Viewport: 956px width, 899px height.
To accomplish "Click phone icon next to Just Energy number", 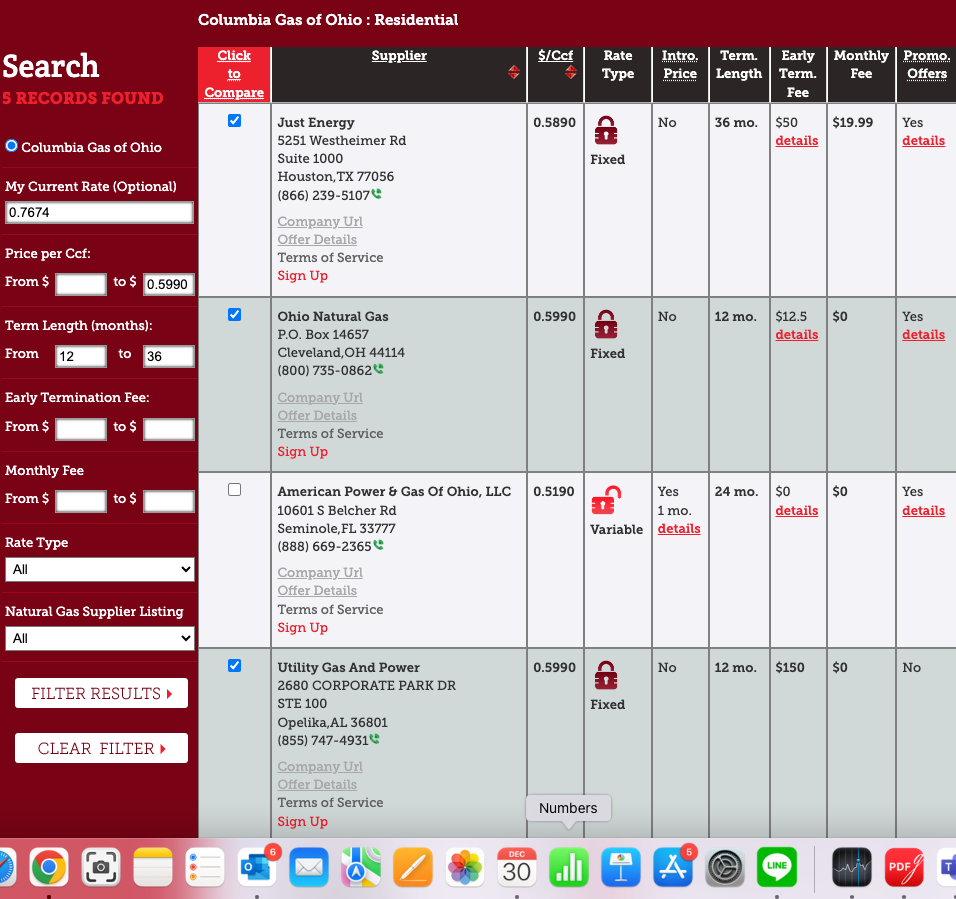I will [377, 194].
